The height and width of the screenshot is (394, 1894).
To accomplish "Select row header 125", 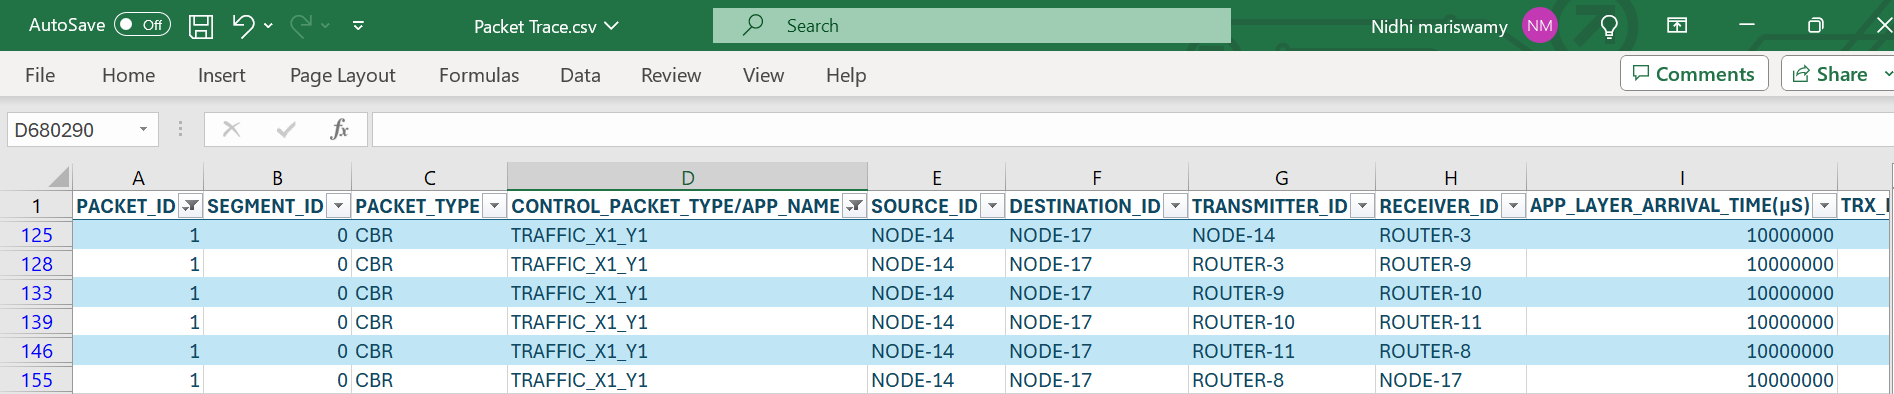I will (x=36, y=235).
